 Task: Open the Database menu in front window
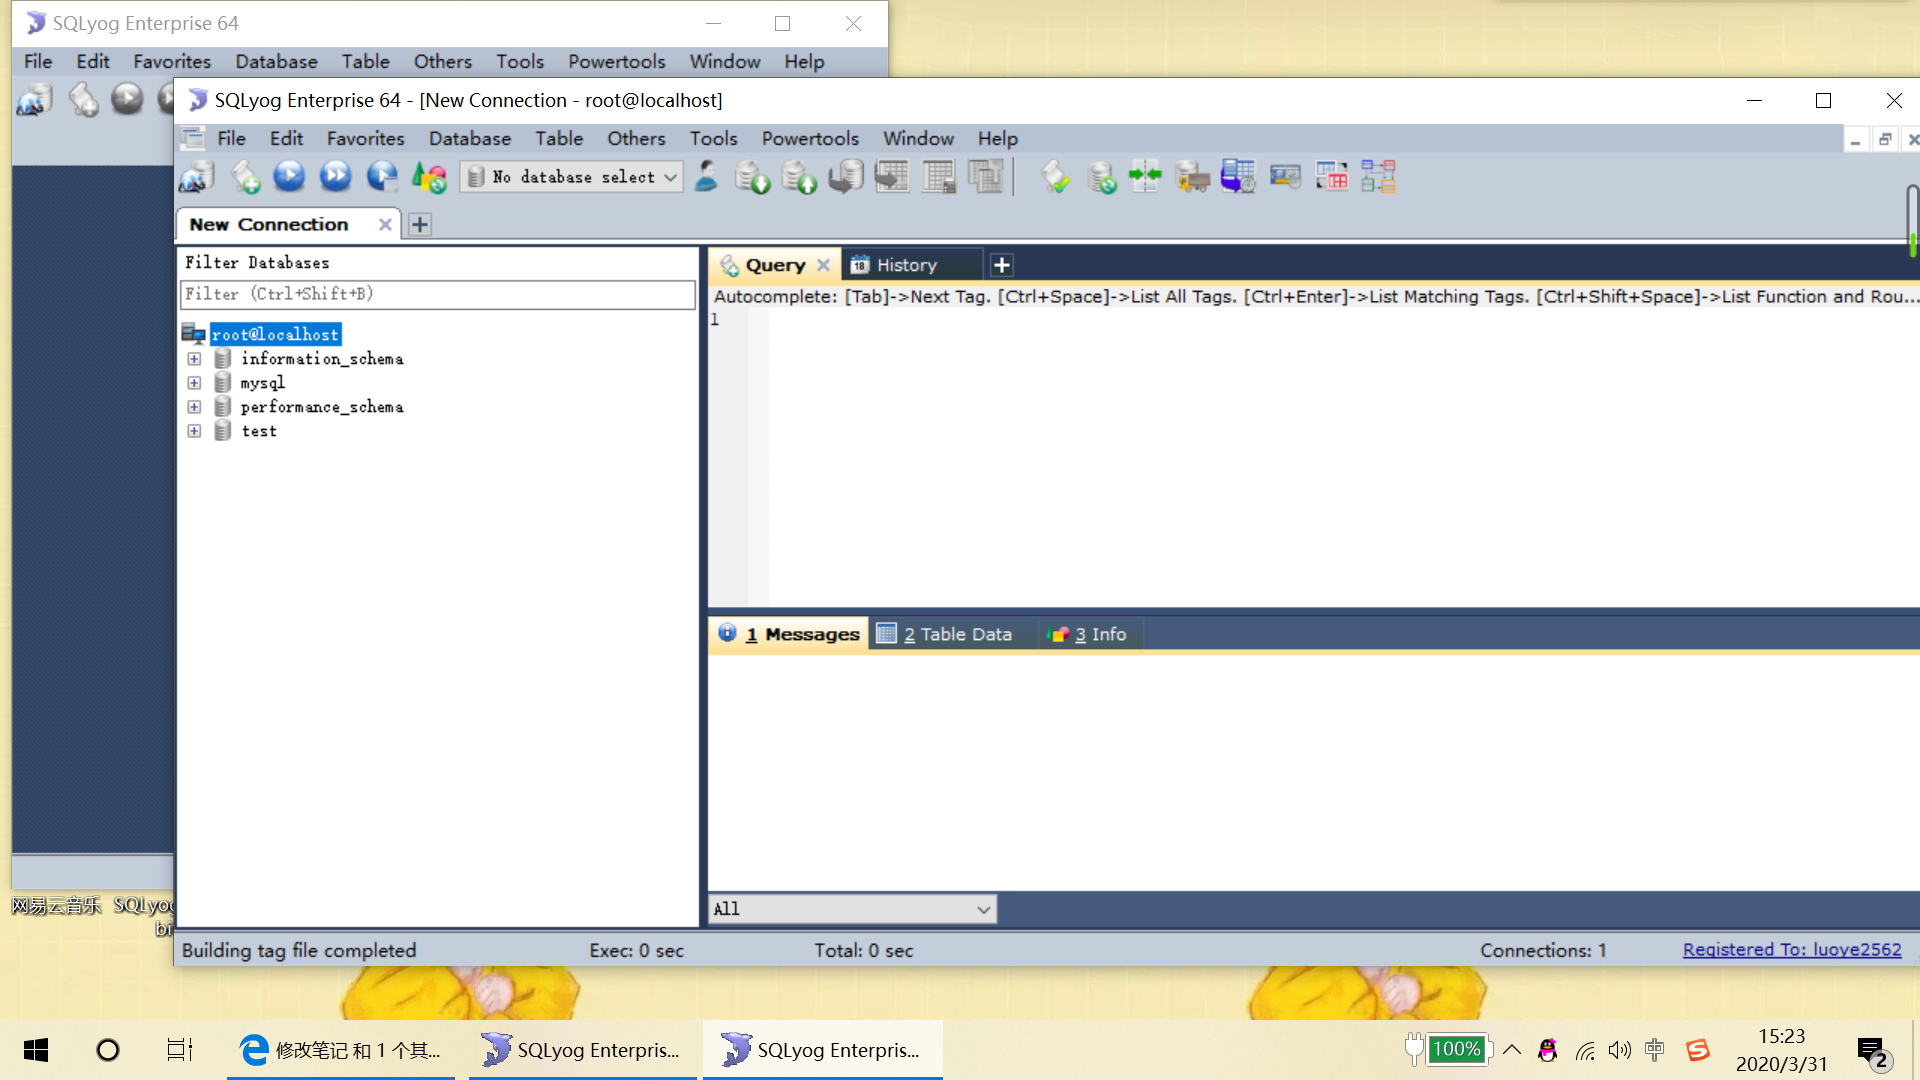coord(469,138)
